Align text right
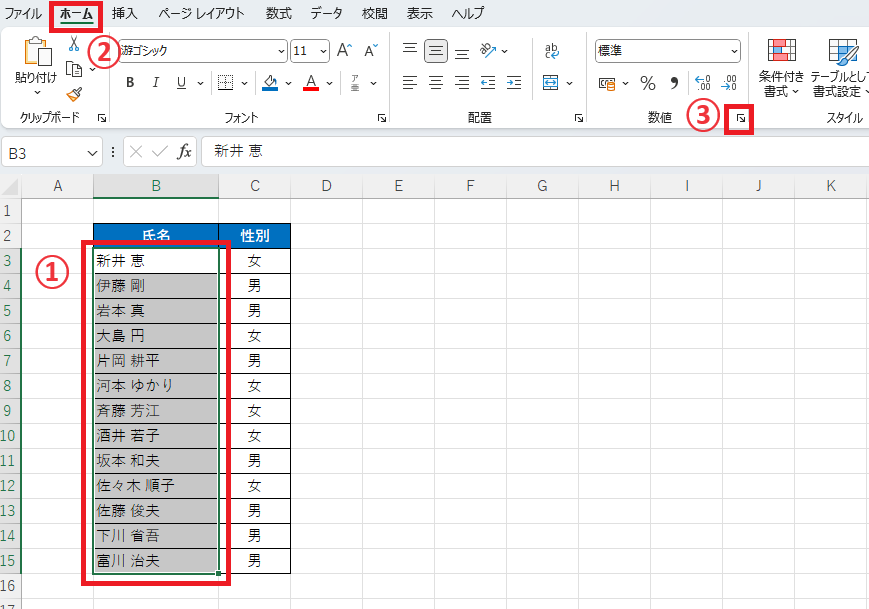 pos(462,83)
